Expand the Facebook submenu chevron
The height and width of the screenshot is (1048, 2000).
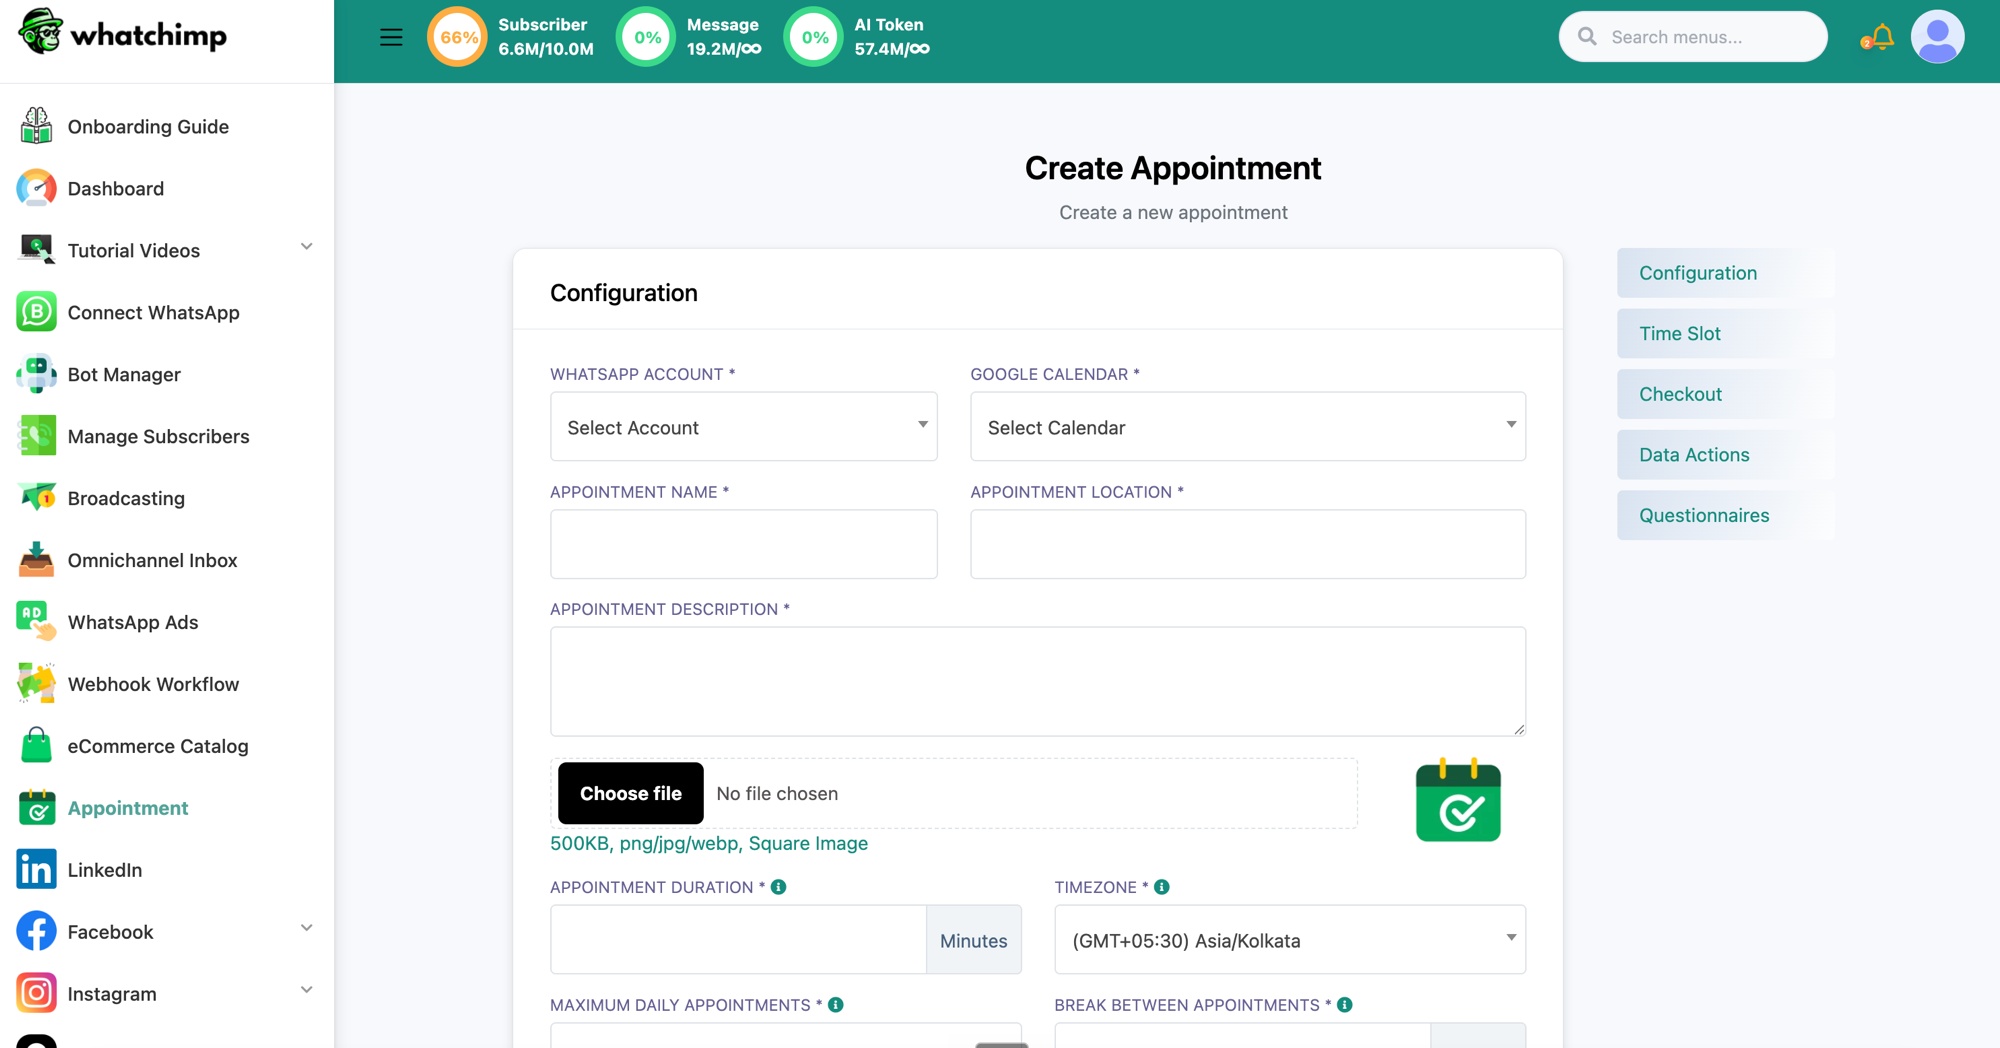click(307, 928)
